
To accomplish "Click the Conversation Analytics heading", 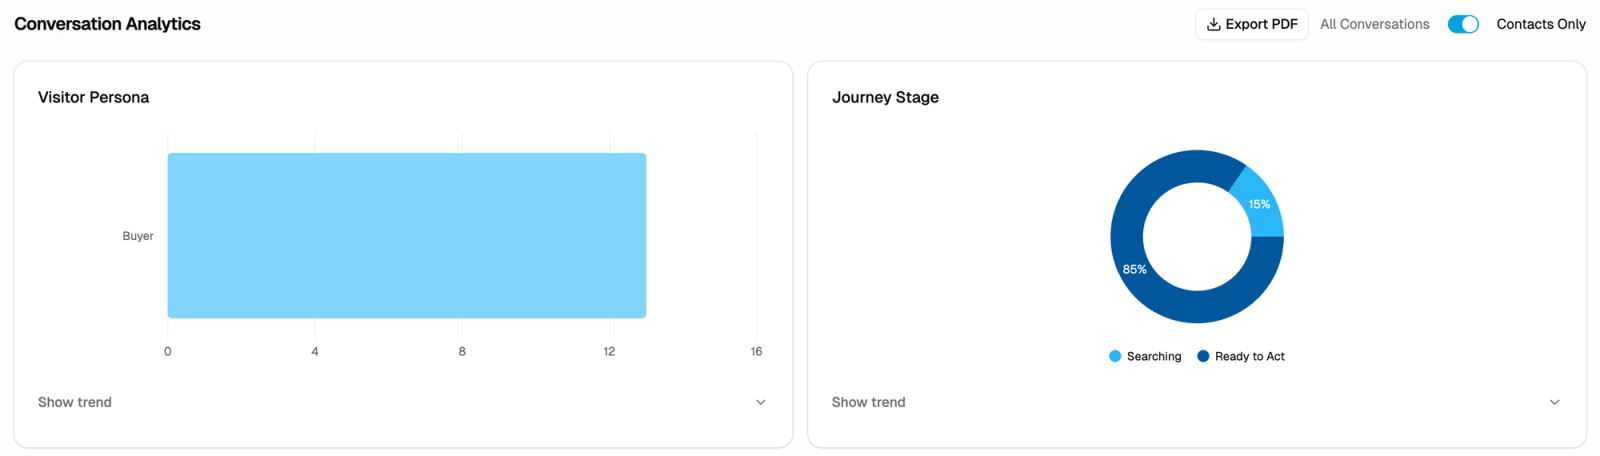I will (x=107, y=24).
